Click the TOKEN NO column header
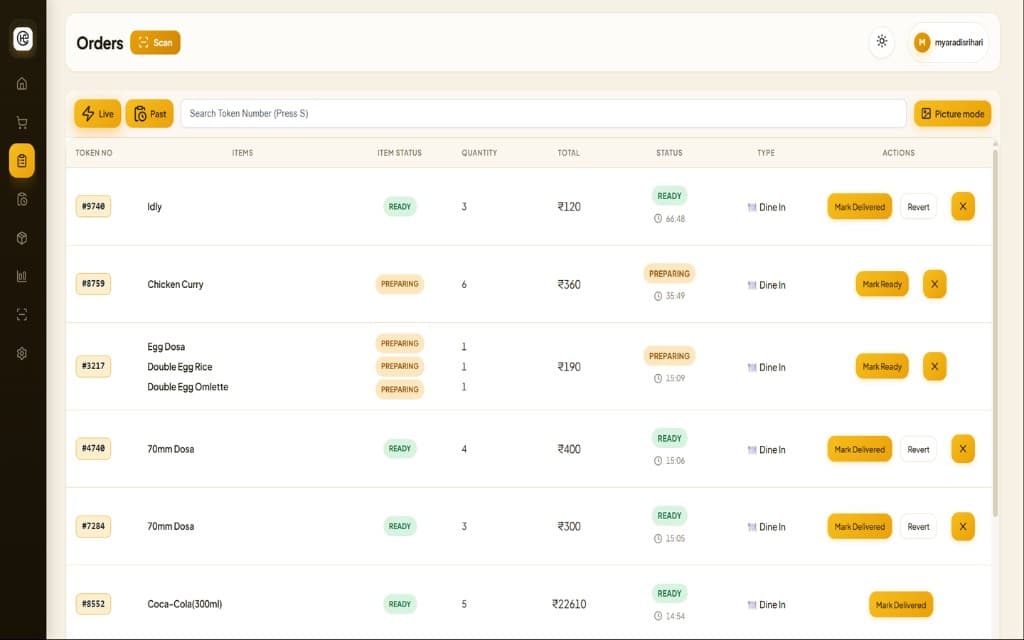Screen dimensions: 1024x640 93,153
